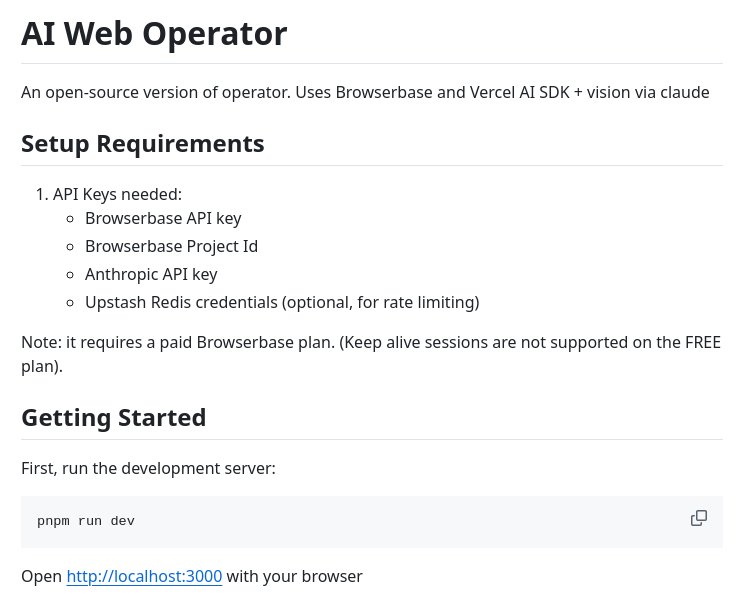The width and height of the screenshot is (738, 597).
Task: Click the 'Browserbase Project Id' list item
Action: 171,246
